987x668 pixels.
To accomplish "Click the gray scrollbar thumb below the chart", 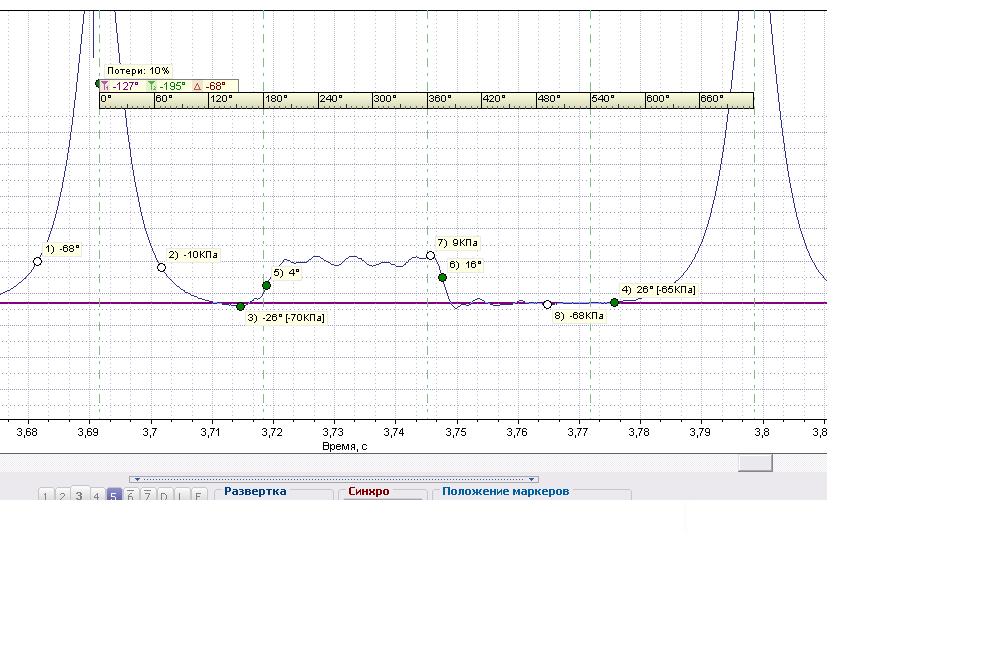I will (x=755, y=463).
